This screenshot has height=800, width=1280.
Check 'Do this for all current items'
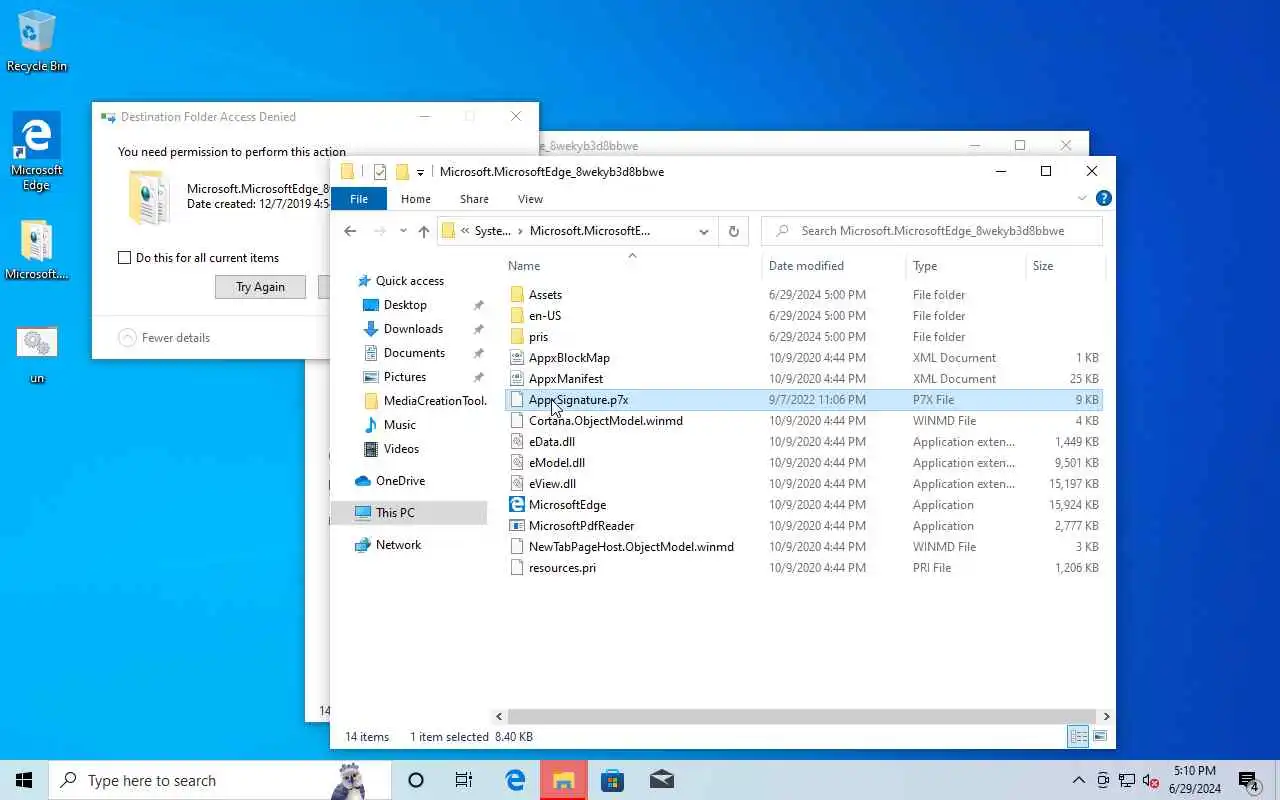[125, 258]
